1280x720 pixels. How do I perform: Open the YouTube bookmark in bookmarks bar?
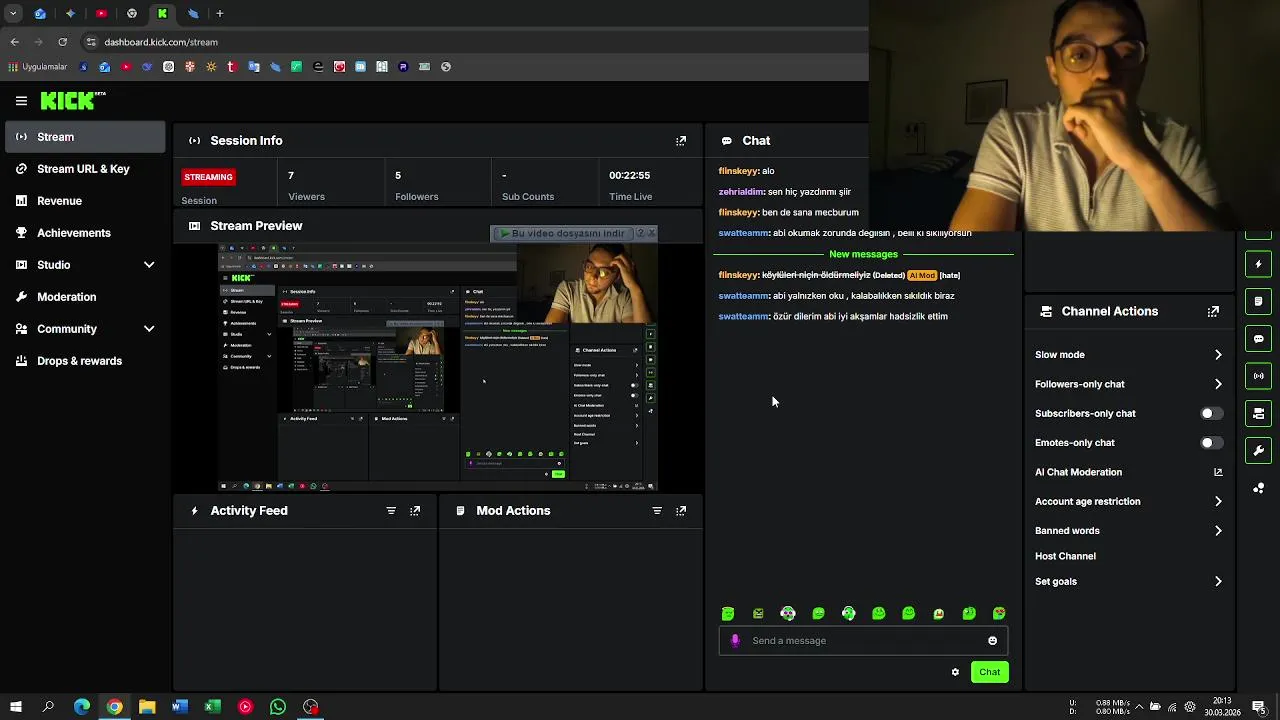(125, 67)
